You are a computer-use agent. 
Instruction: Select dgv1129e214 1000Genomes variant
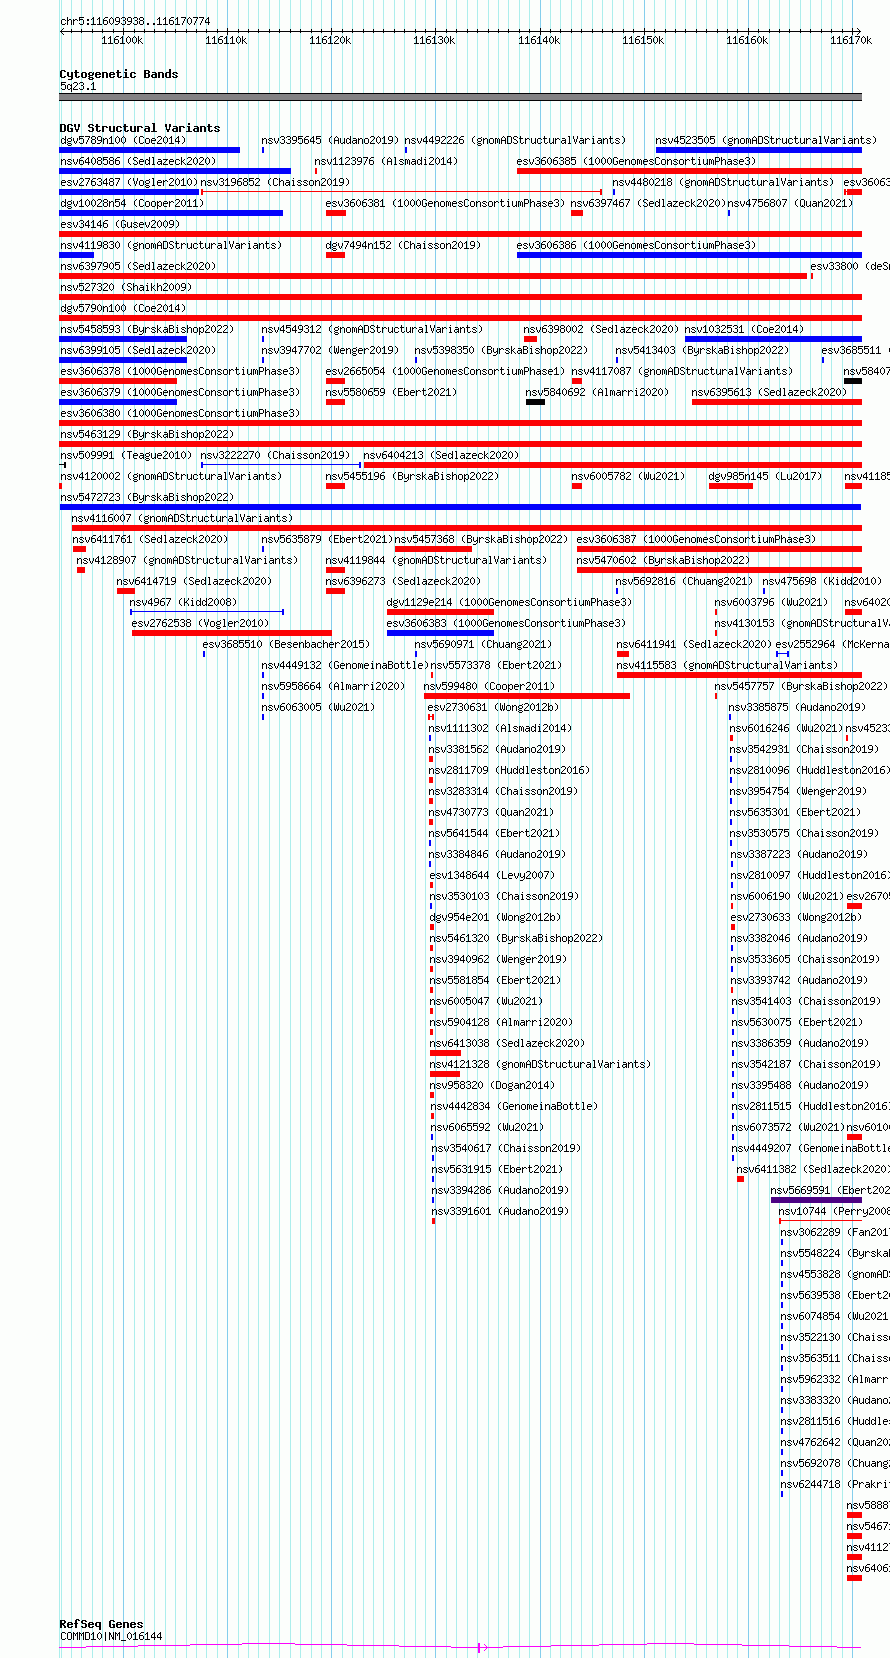pos(510,602)
